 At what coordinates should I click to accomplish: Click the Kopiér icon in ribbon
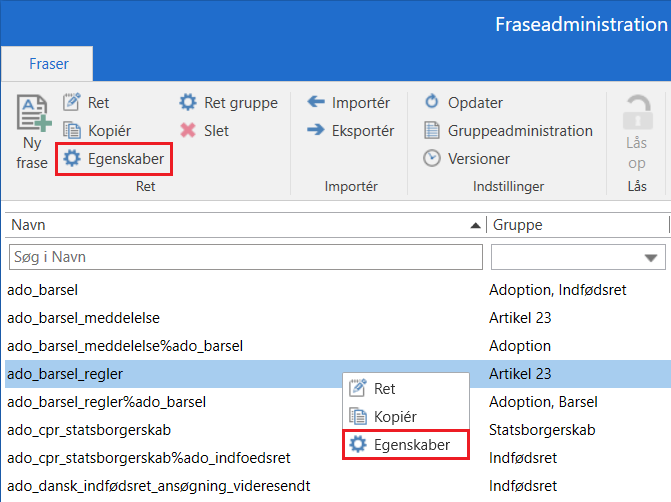point(72,131)
